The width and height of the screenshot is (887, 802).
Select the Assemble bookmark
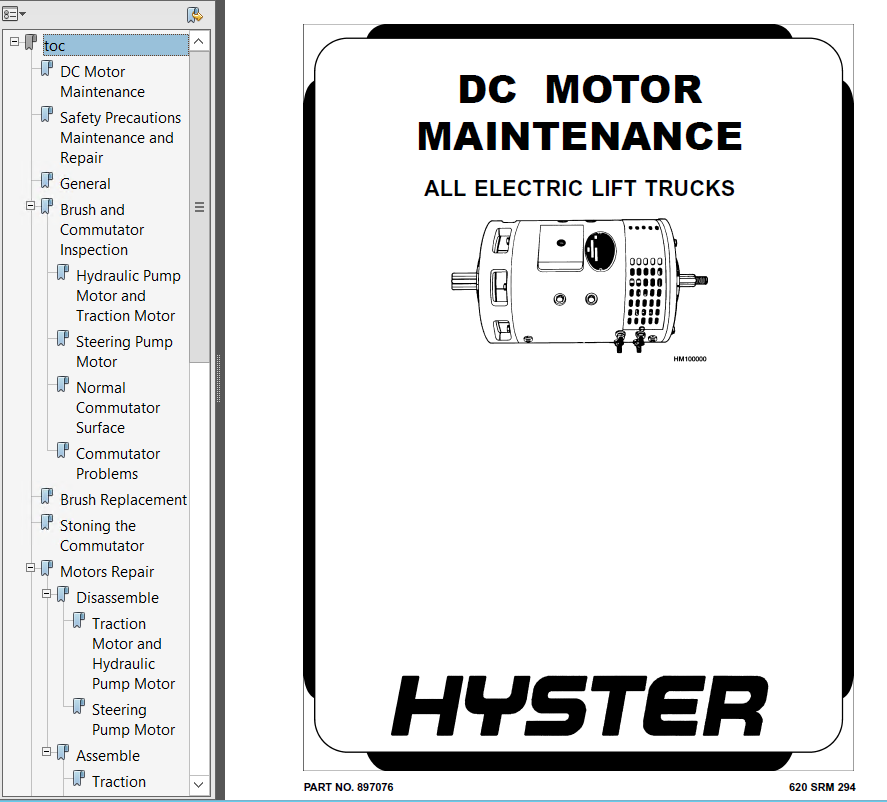[x=107, y=756]
